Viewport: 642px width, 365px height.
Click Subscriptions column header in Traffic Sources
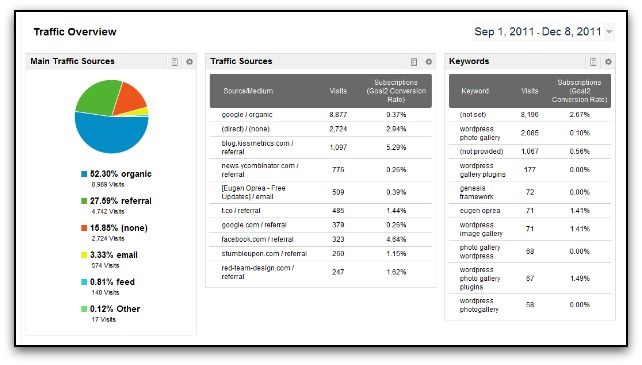(396, 91)
